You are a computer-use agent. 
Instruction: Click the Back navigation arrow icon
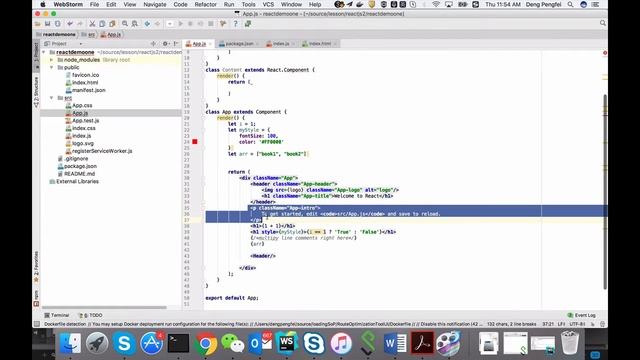click(x=147, y=24)
